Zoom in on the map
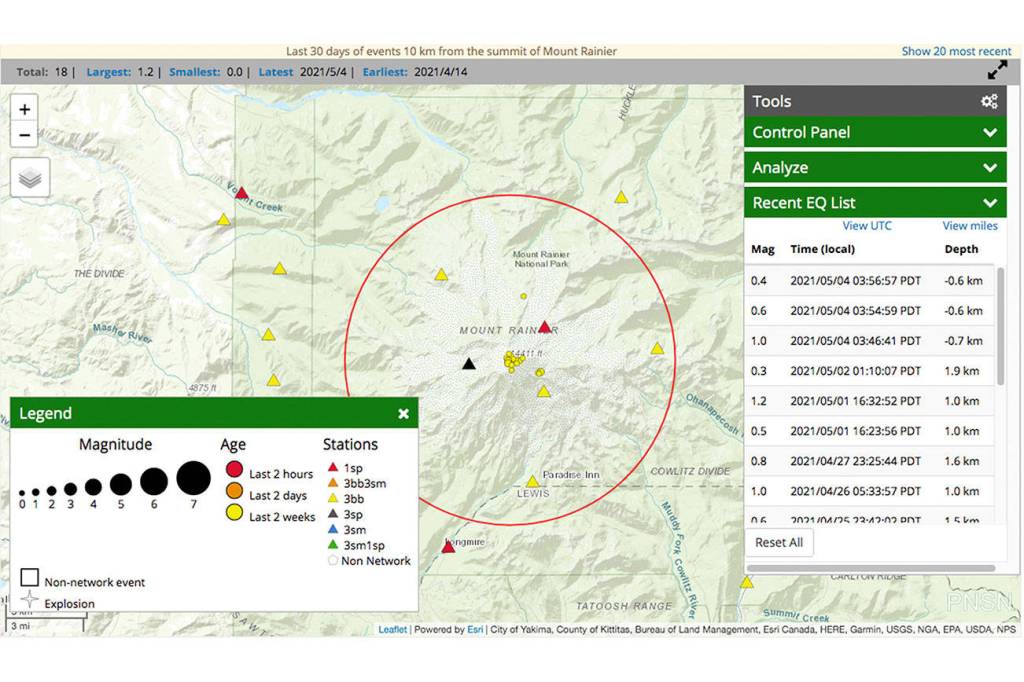The image size is (1024, 682). click(x=25, y=109)
